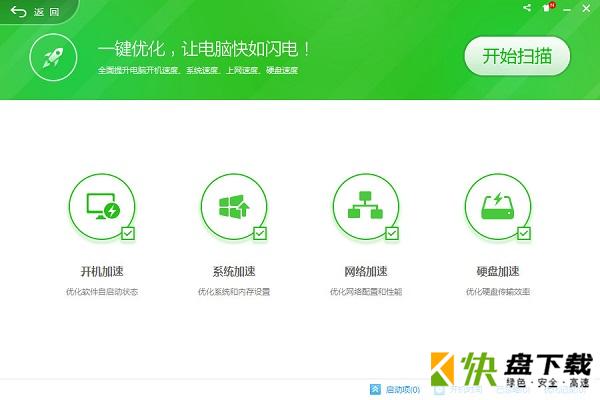Go back with the 返回 button
Viewport: 600px width, 400px height.
coord(35,12)
